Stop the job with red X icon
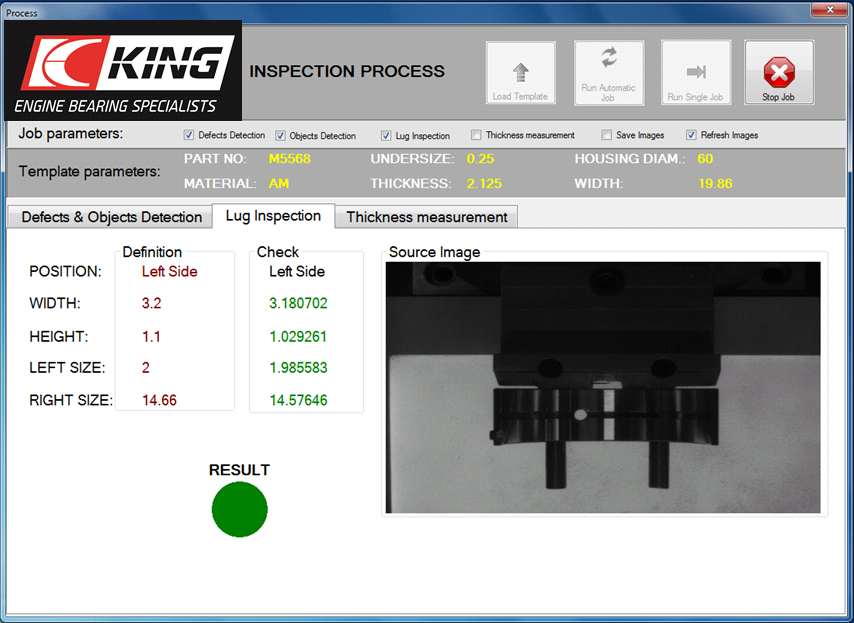The image size is (854, 623). click(x=779, y=73)
